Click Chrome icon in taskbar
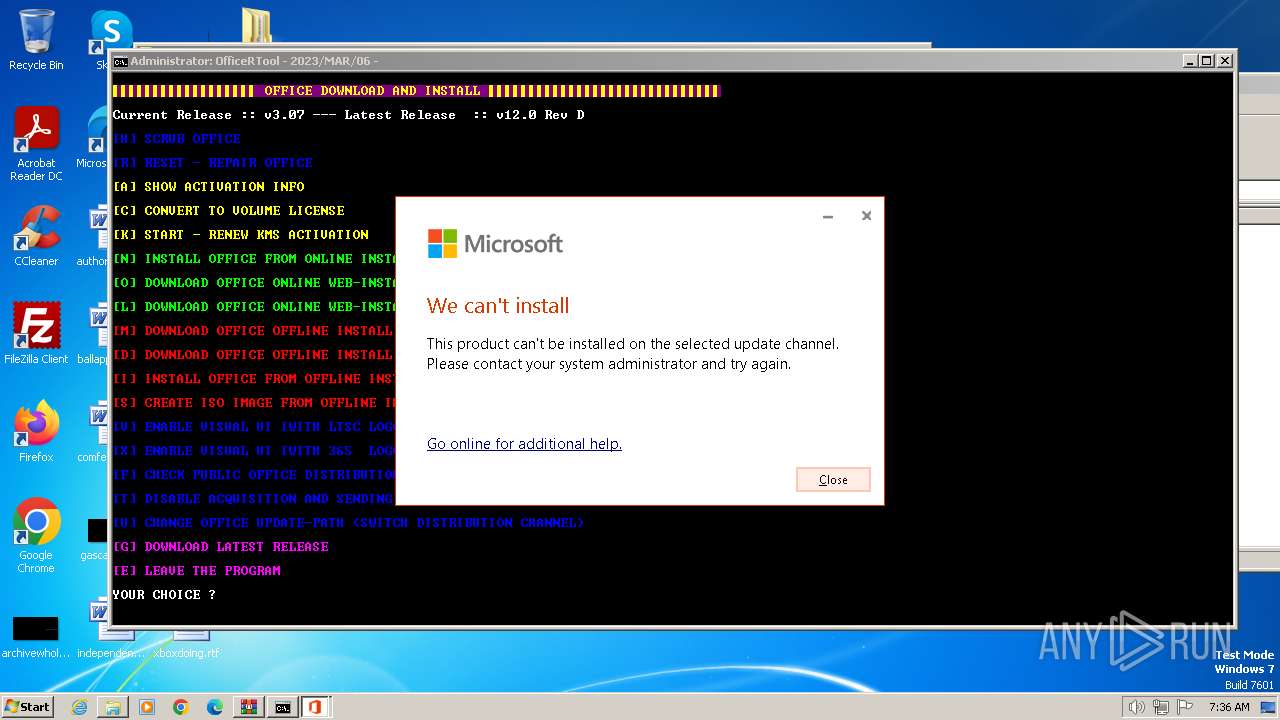1280x720 pixels. pyautogui.click(x=181, y=707)
